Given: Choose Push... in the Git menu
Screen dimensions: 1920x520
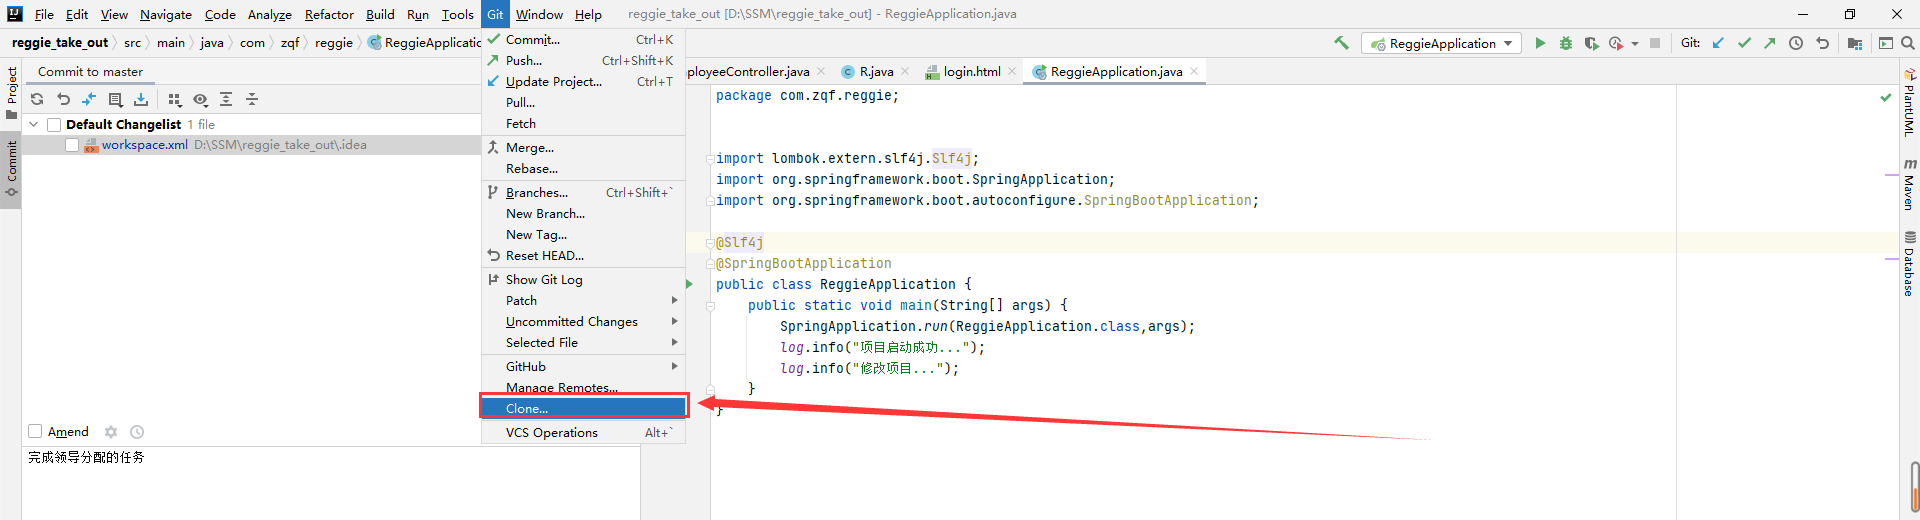Looking at the screenshot, I should point(583,60).
